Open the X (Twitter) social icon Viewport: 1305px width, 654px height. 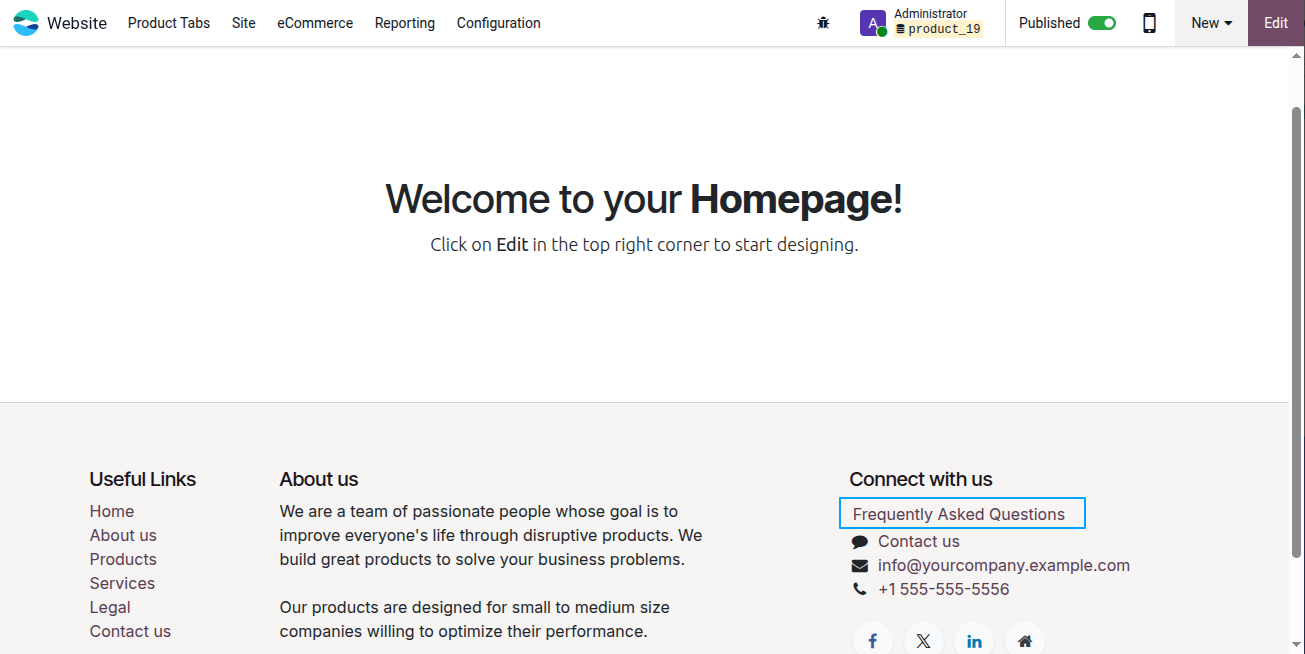[923, 641]
